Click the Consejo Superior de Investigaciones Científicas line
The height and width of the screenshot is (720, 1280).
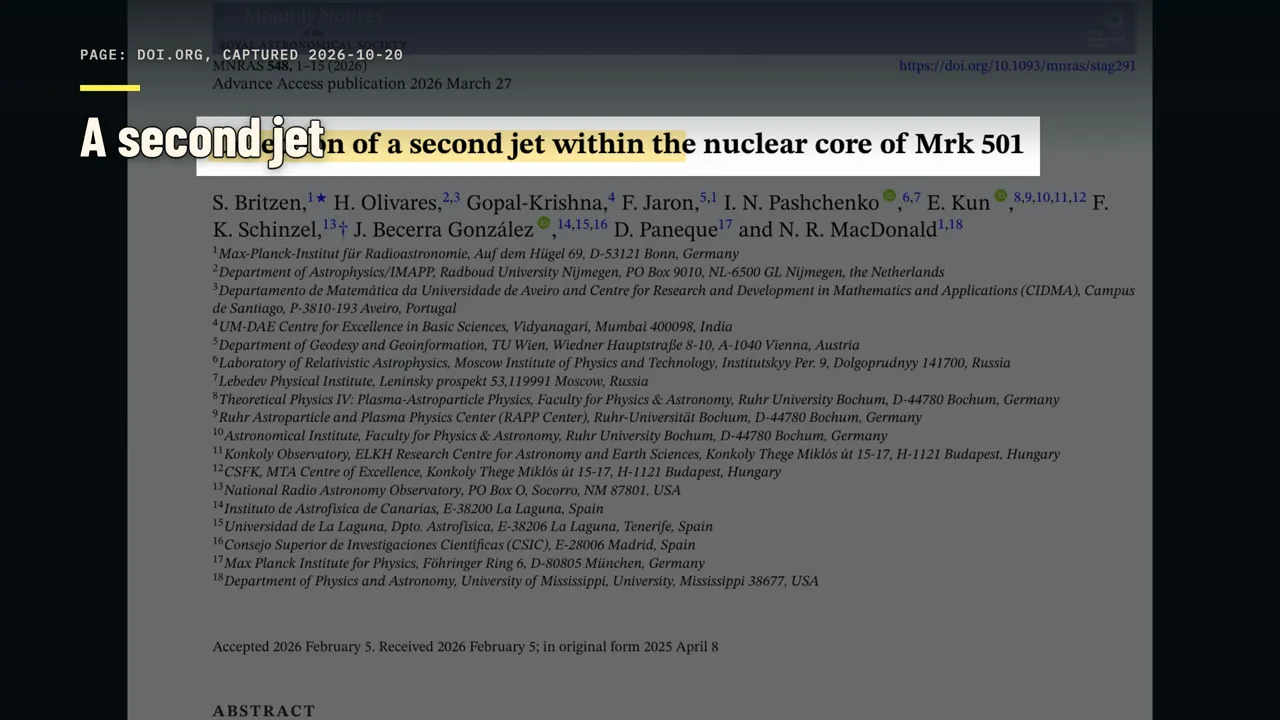pos(453,545)
